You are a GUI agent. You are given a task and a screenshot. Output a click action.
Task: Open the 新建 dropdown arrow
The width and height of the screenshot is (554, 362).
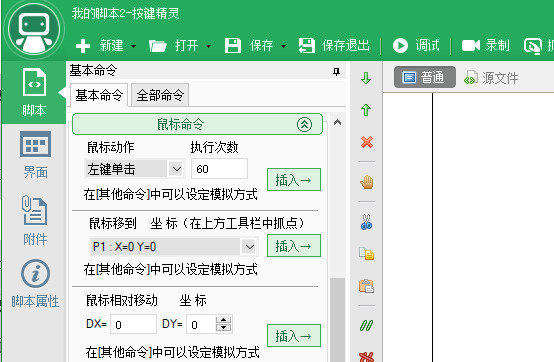(x=134, y=46)
